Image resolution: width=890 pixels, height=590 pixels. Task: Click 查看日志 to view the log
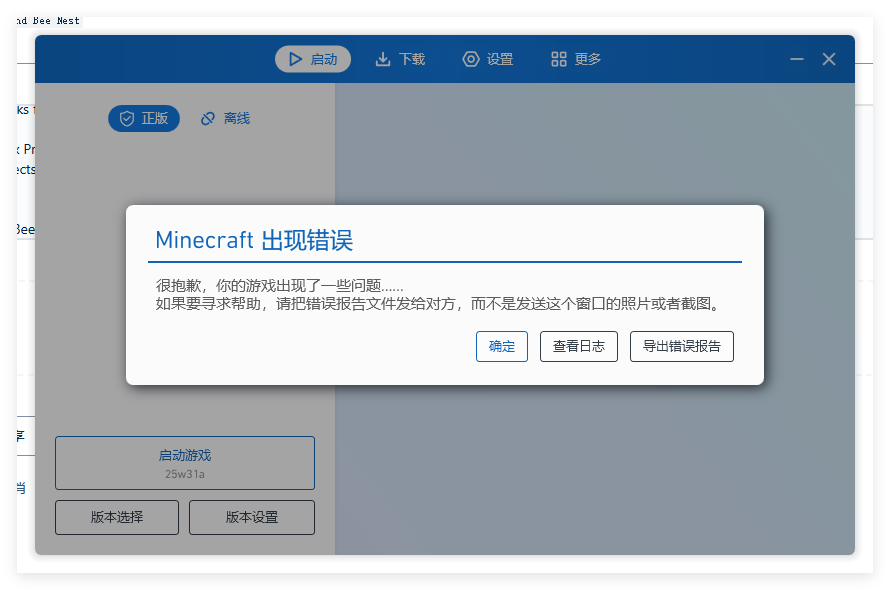point(579,346)
